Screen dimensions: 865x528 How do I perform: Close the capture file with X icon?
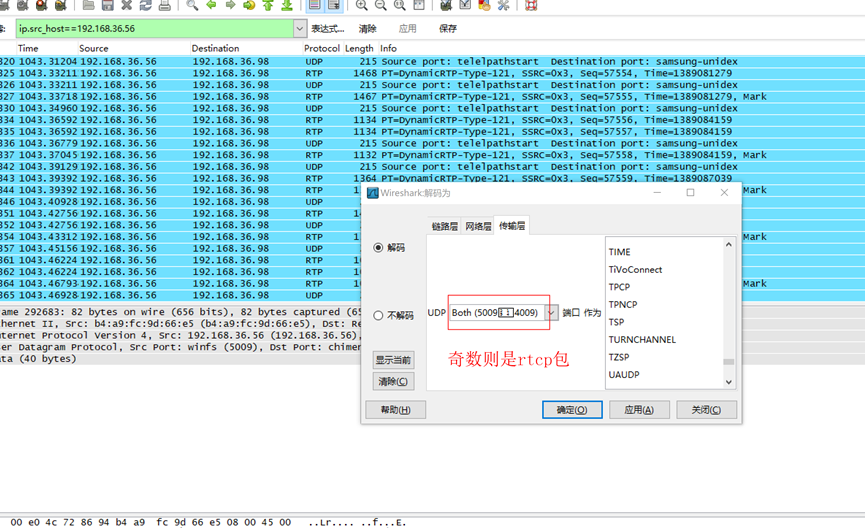pos(126,5)
